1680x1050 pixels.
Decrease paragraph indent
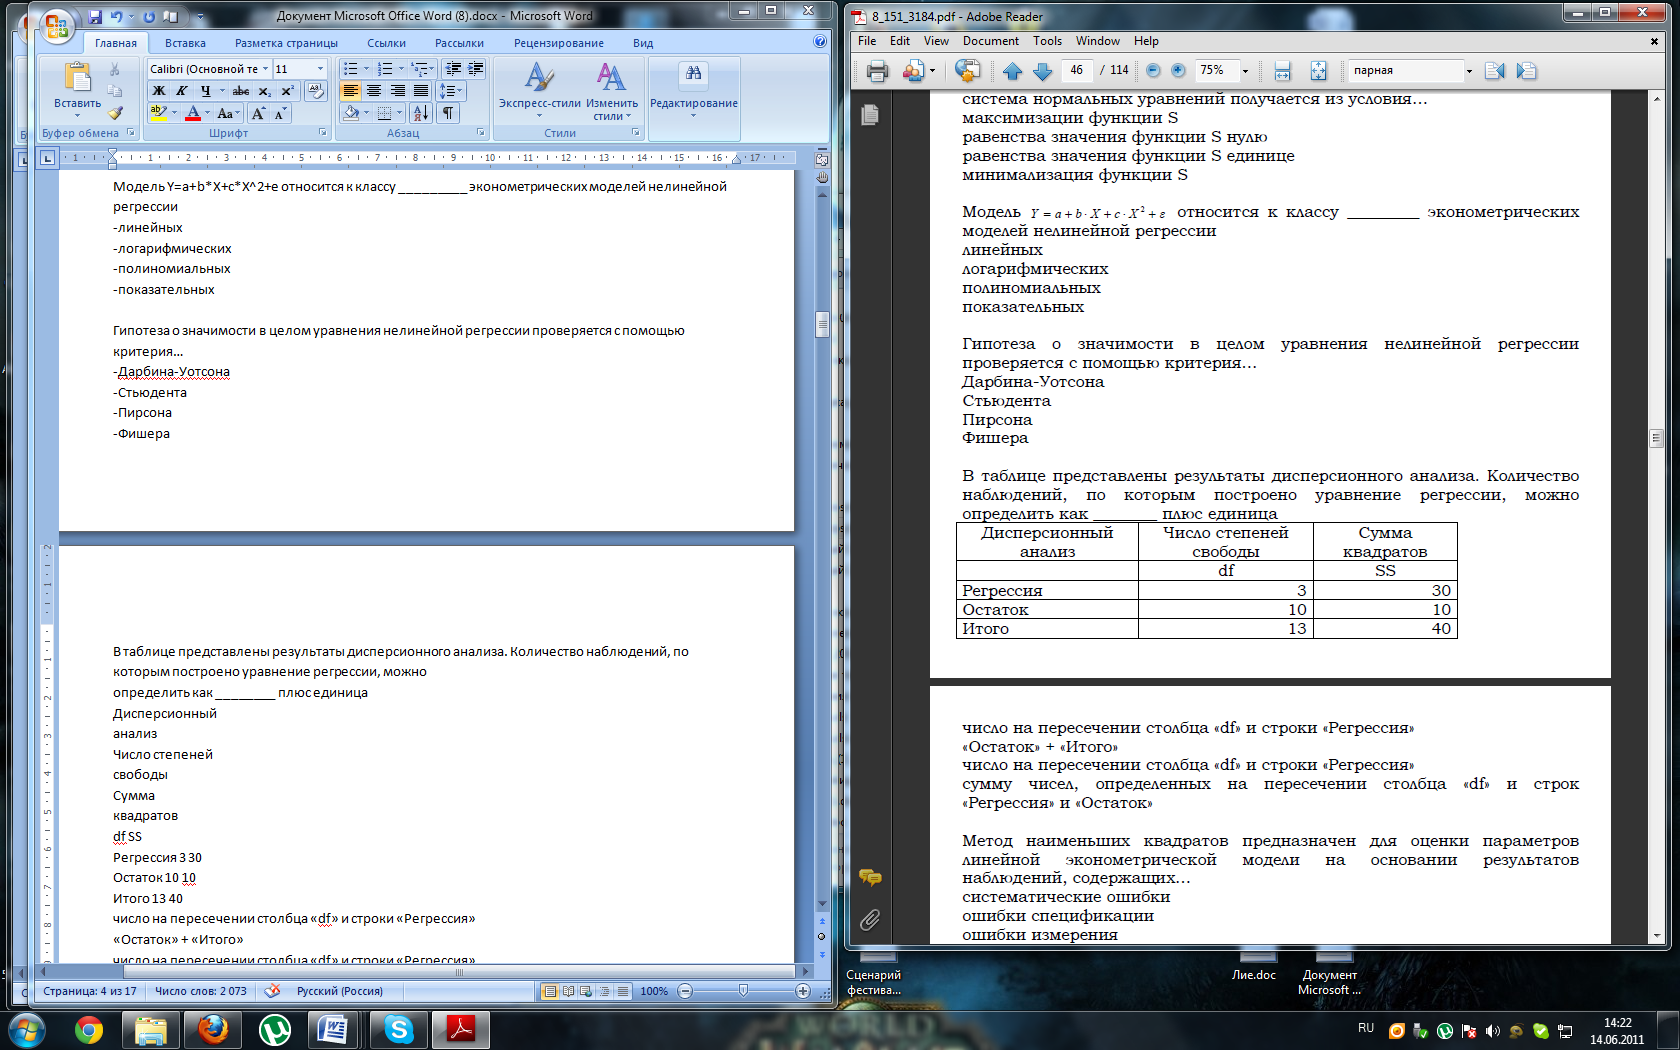(453, 69)
